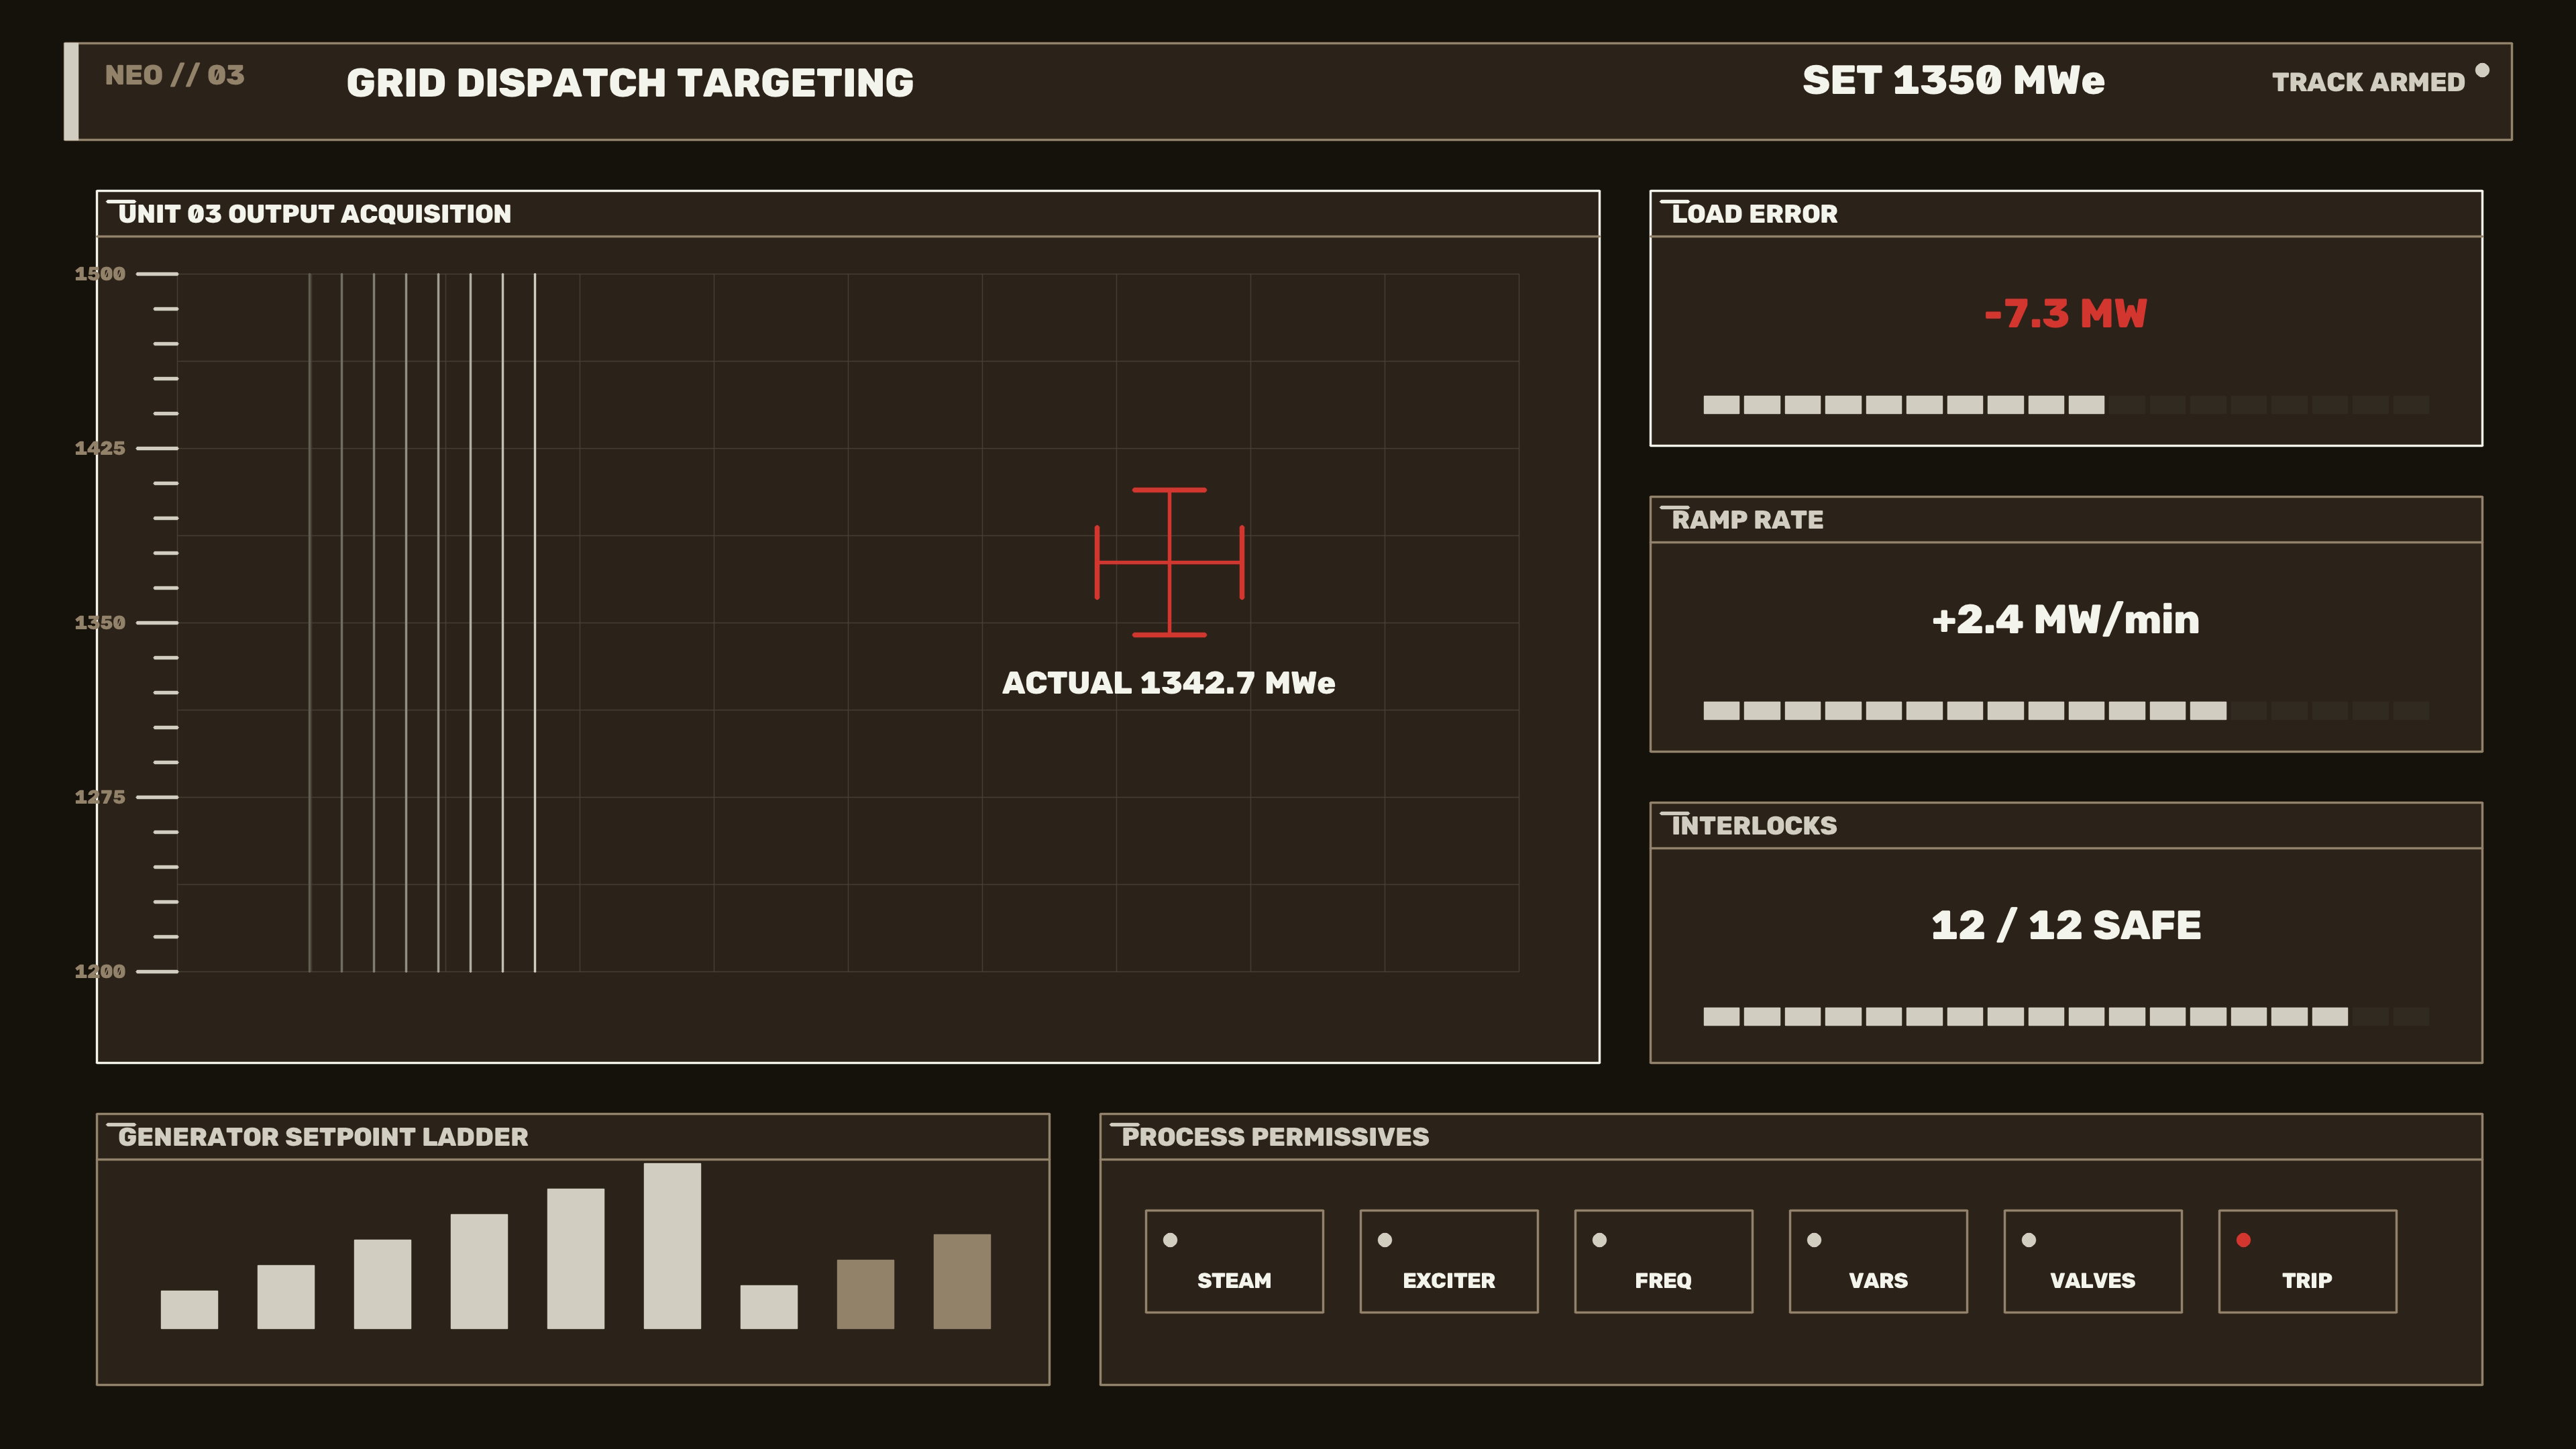The height and width of the screenshot is (1449, 2576).
Task: Click the 1350 axis tick label
Action: click(100, 623)
